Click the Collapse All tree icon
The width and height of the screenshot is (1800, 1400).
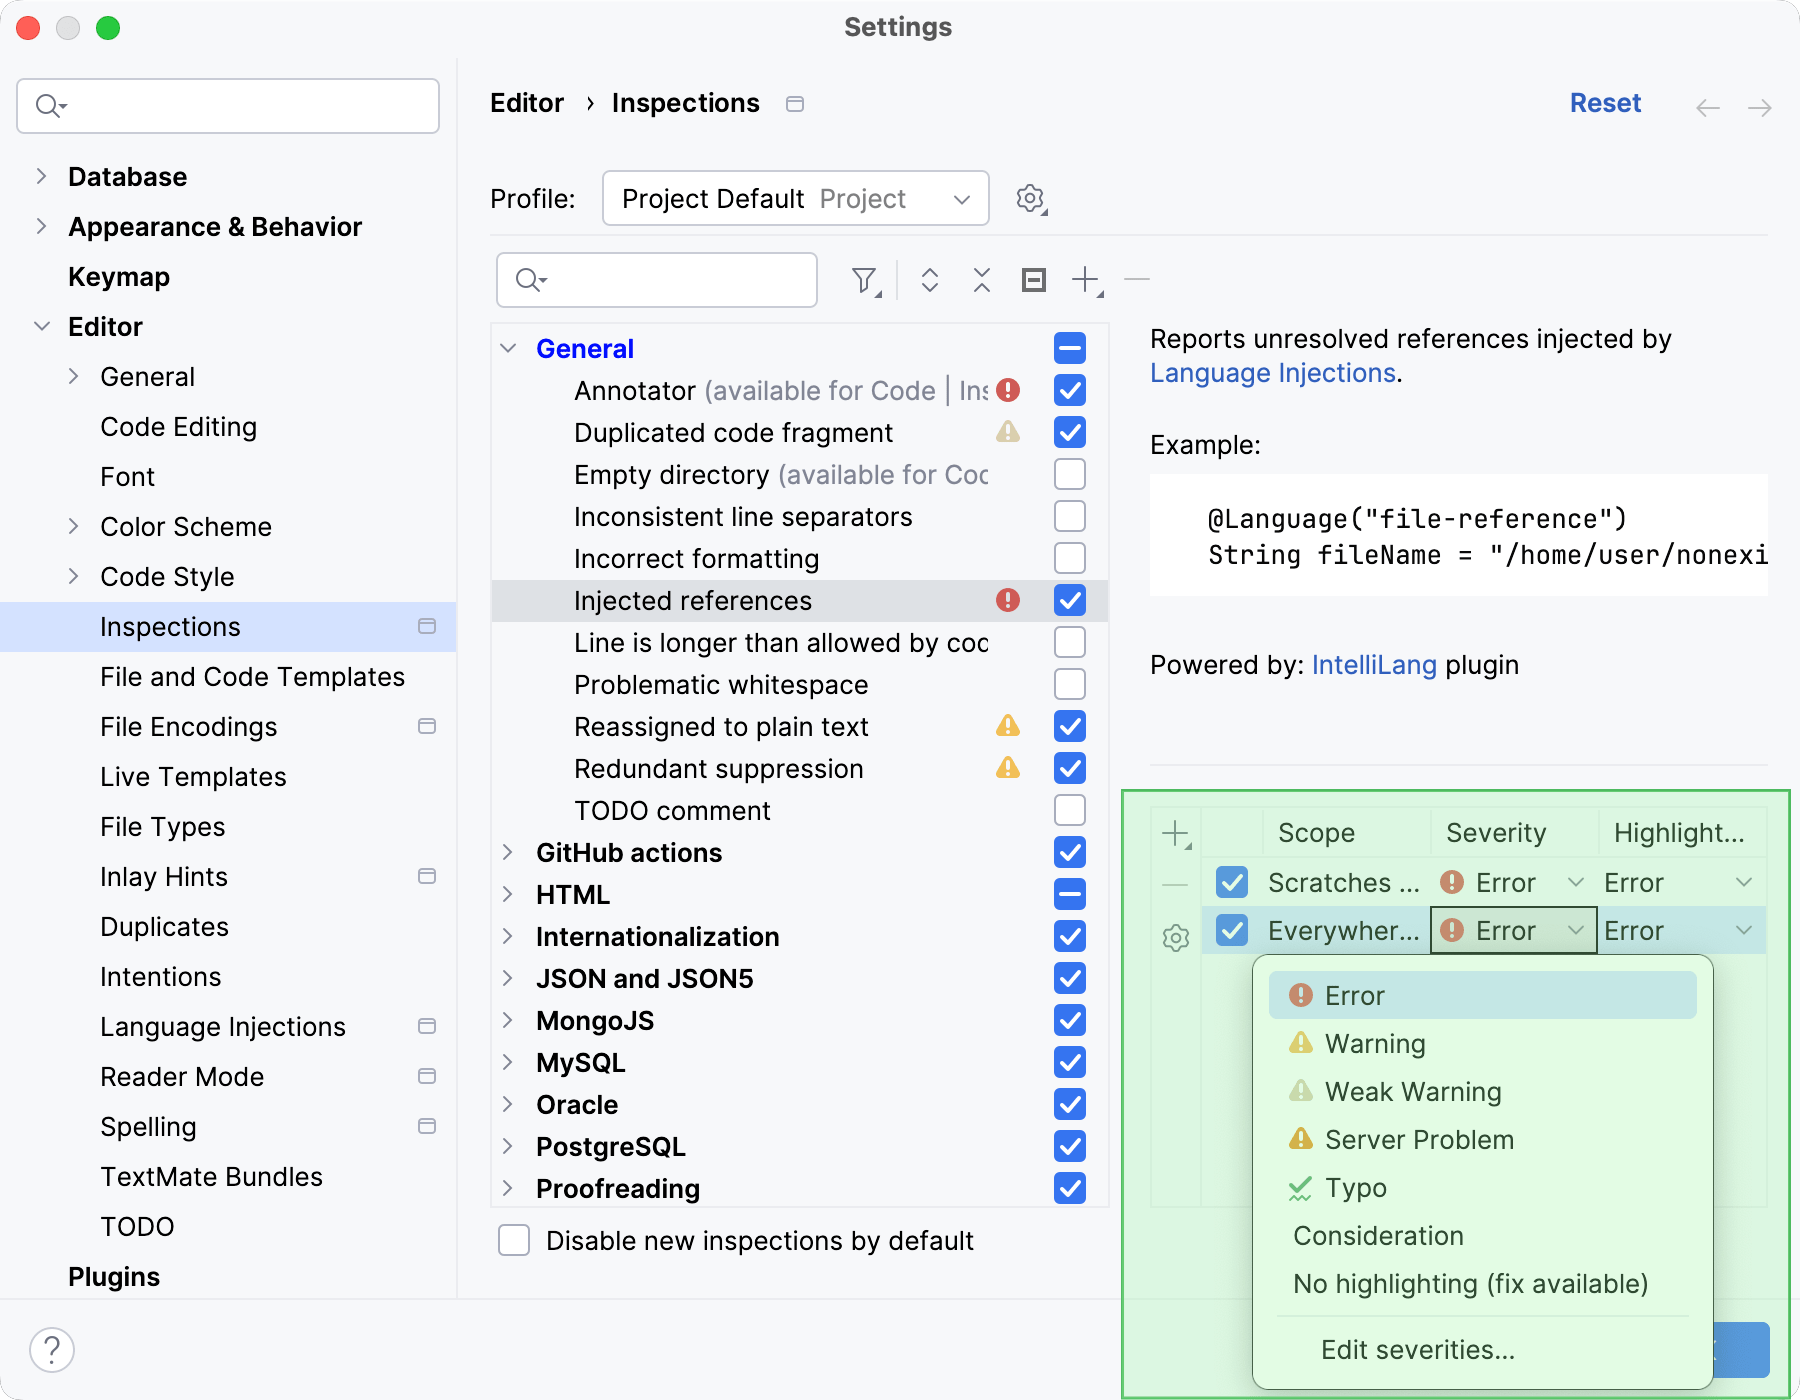click(x=981, y=280)
